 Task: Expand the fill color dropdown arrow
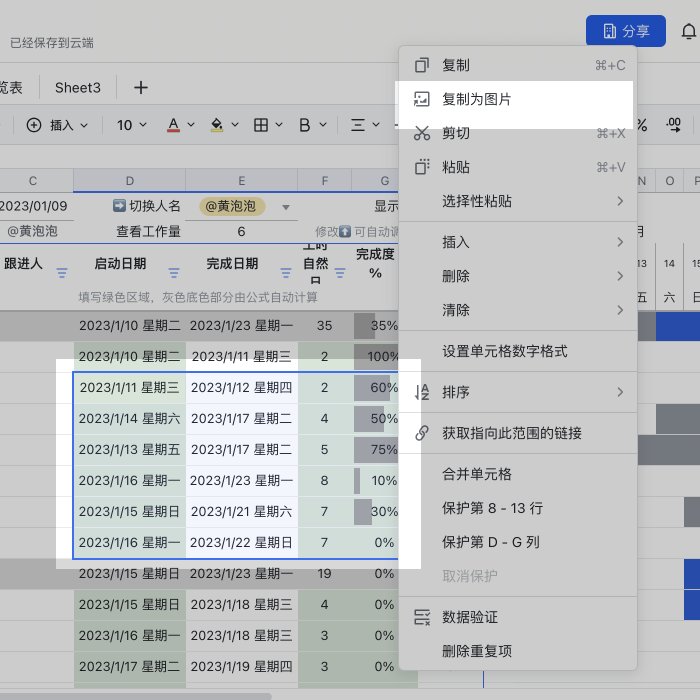coord(235,125)
